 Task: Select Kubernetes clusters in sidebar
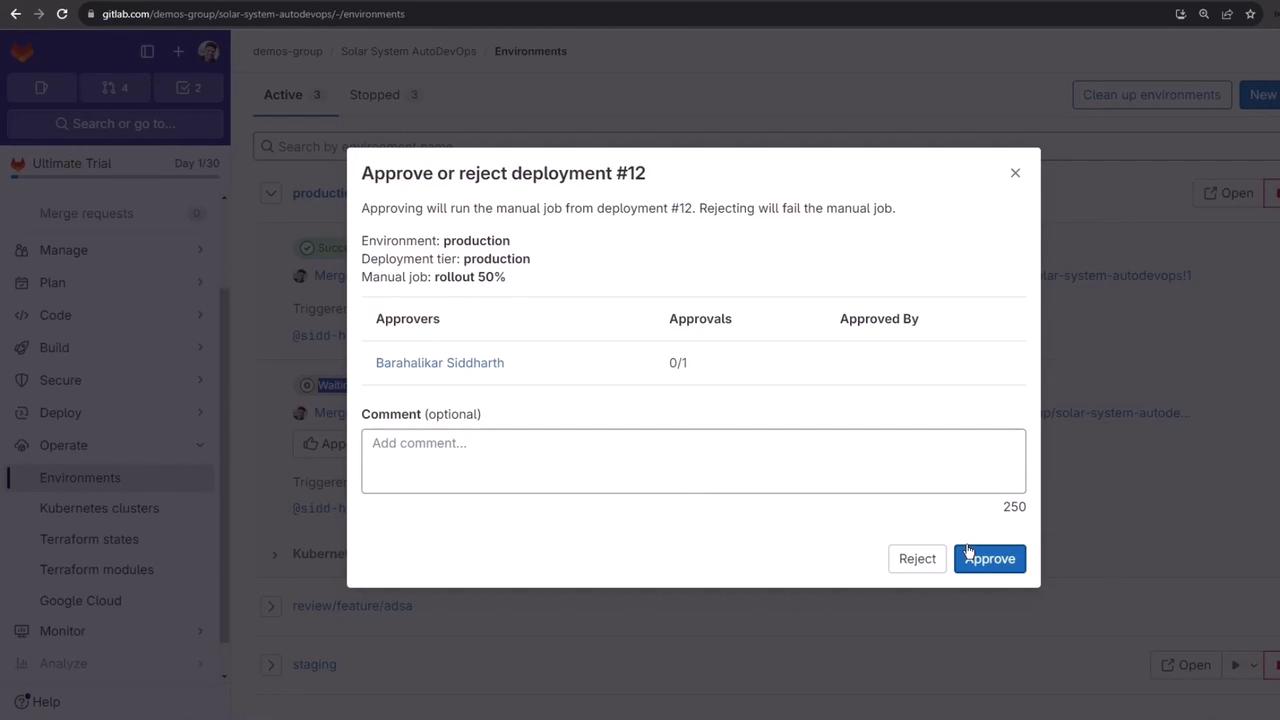point(99,508)
